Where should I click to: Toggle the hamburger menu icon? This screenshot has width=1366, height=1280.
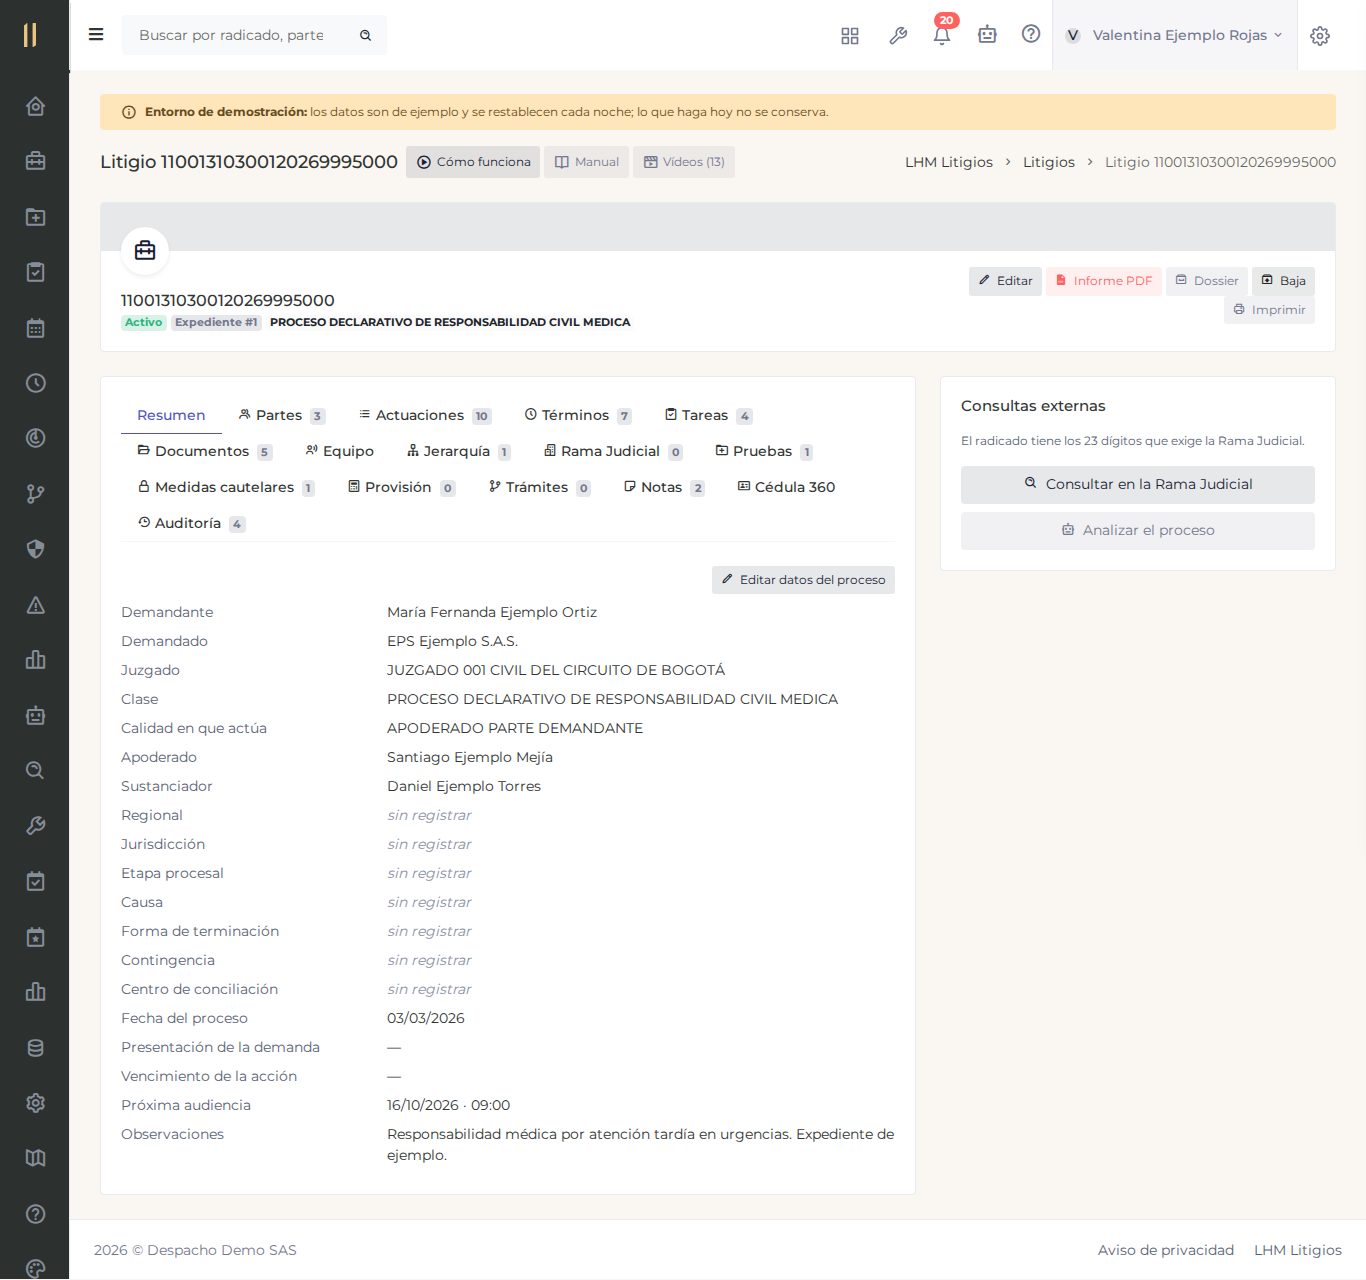tap(96, 35)
